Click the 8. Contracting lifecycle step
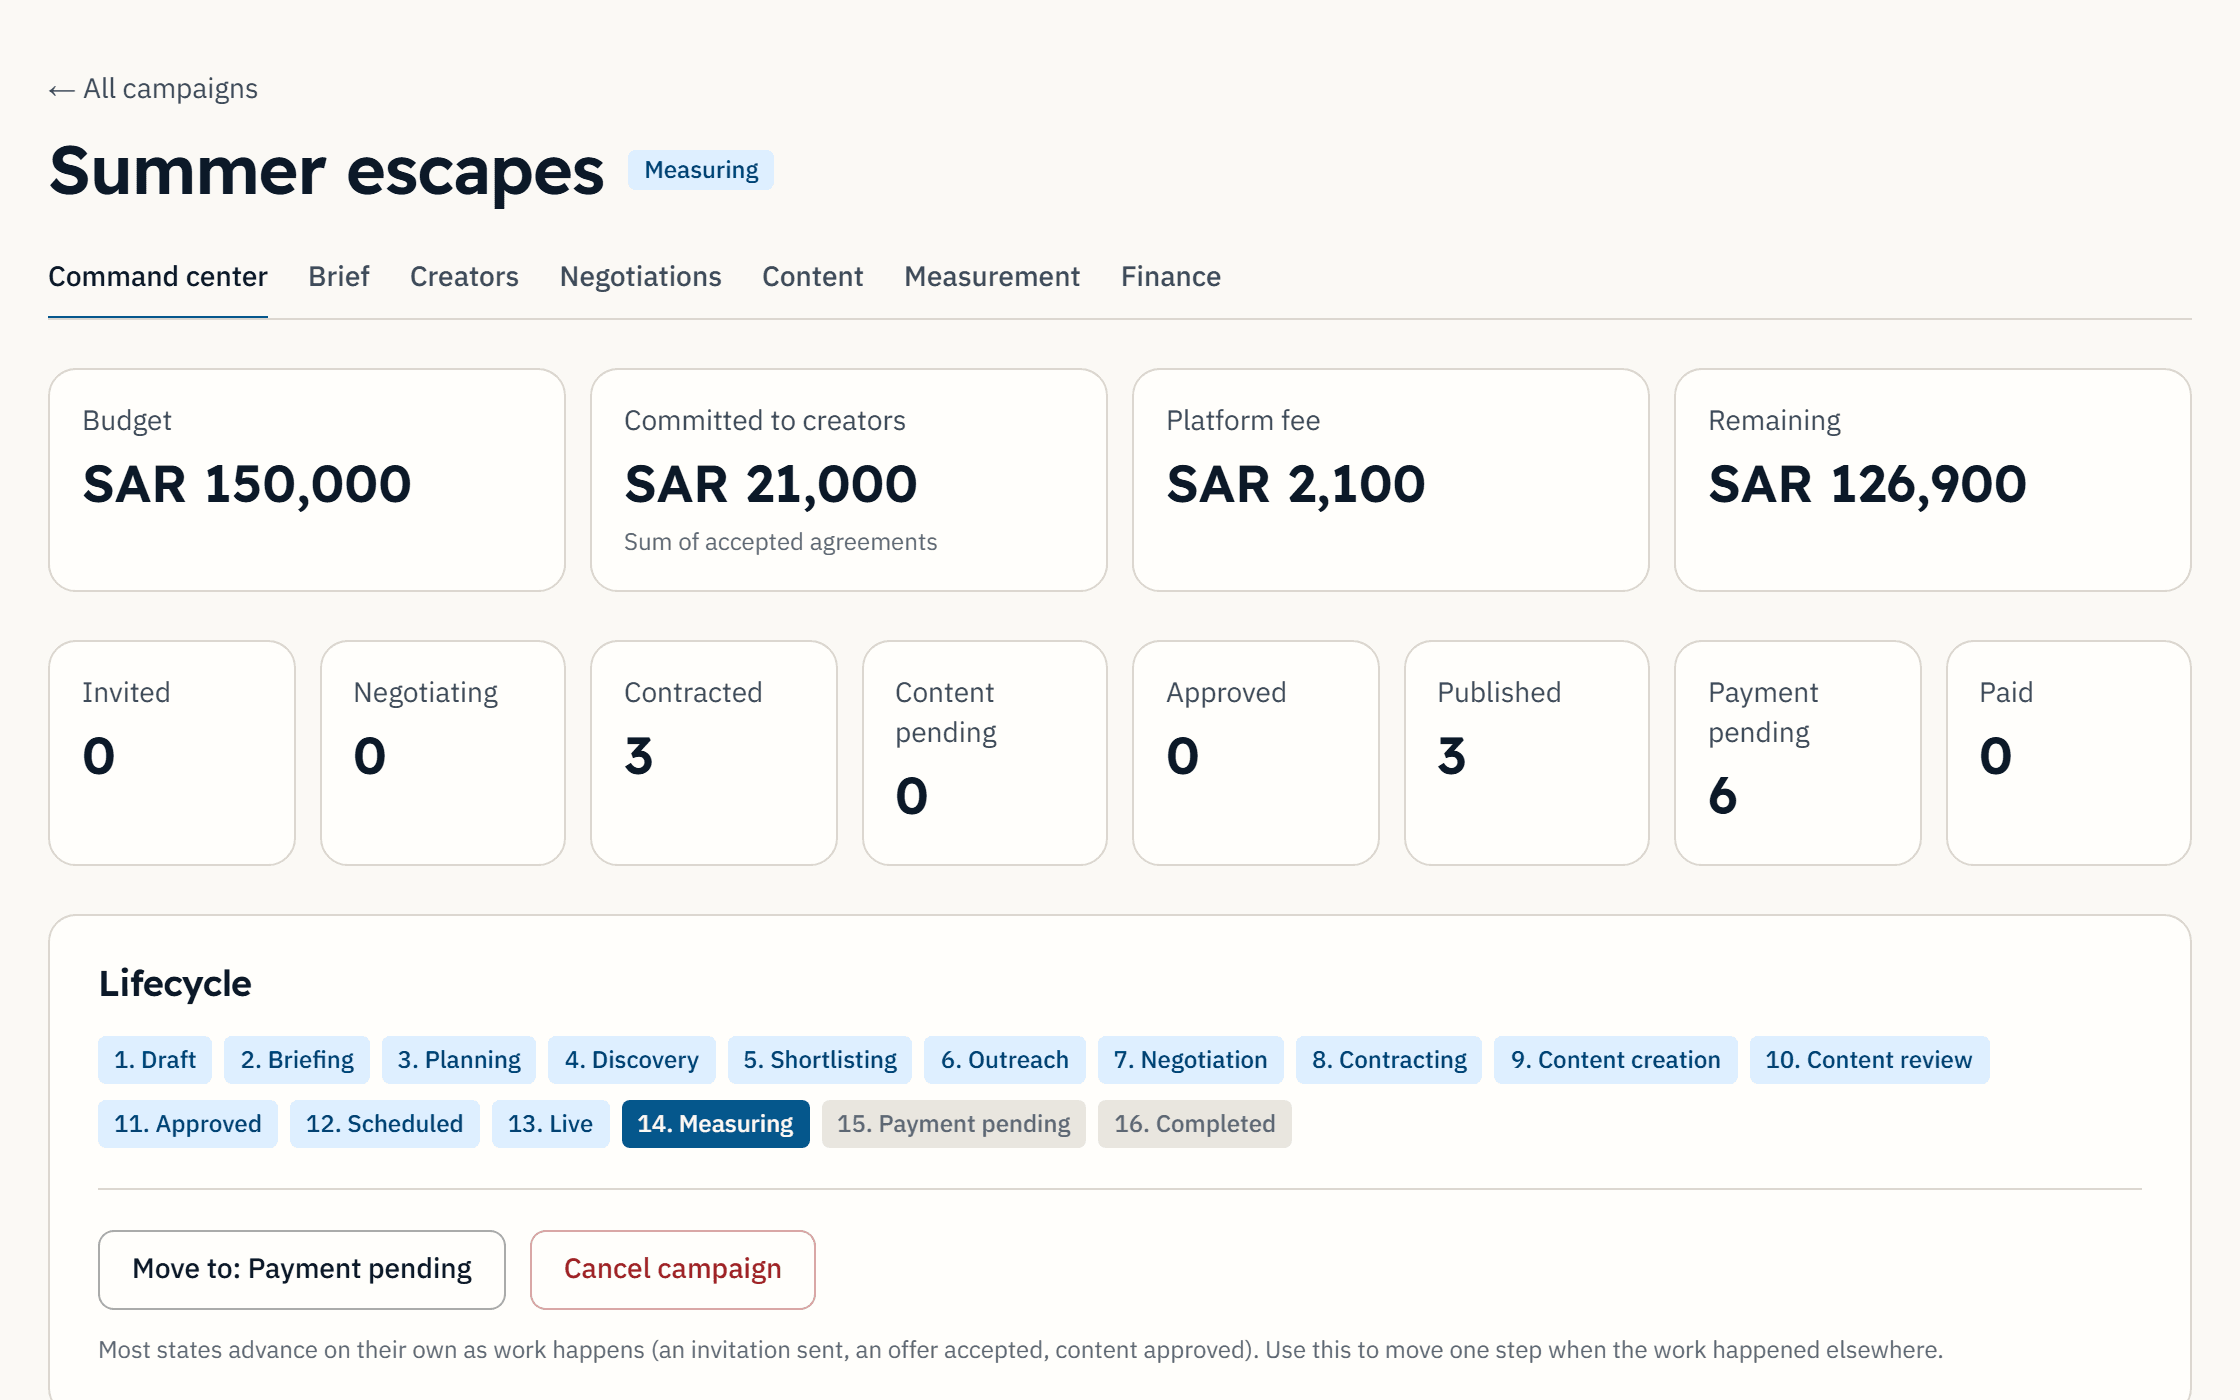Screen dimensions: 2240x1400 (x=1389, y=1060)
